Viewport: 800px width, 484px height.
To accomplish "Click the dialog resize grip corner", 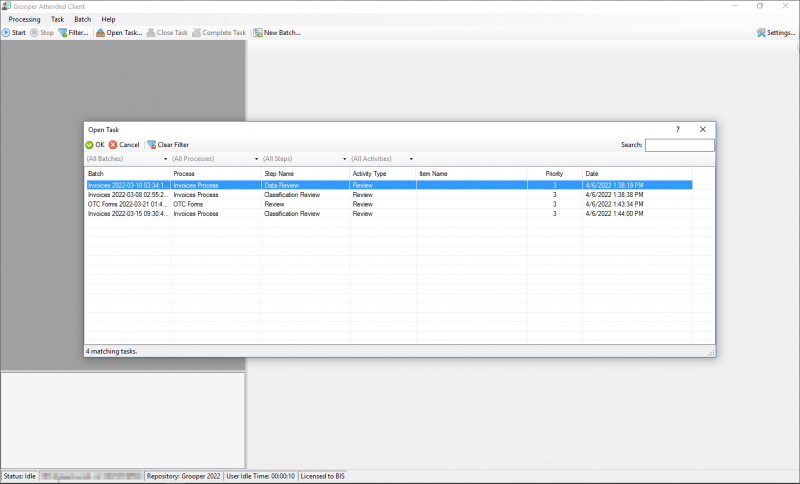I will (x=711, y=352).
